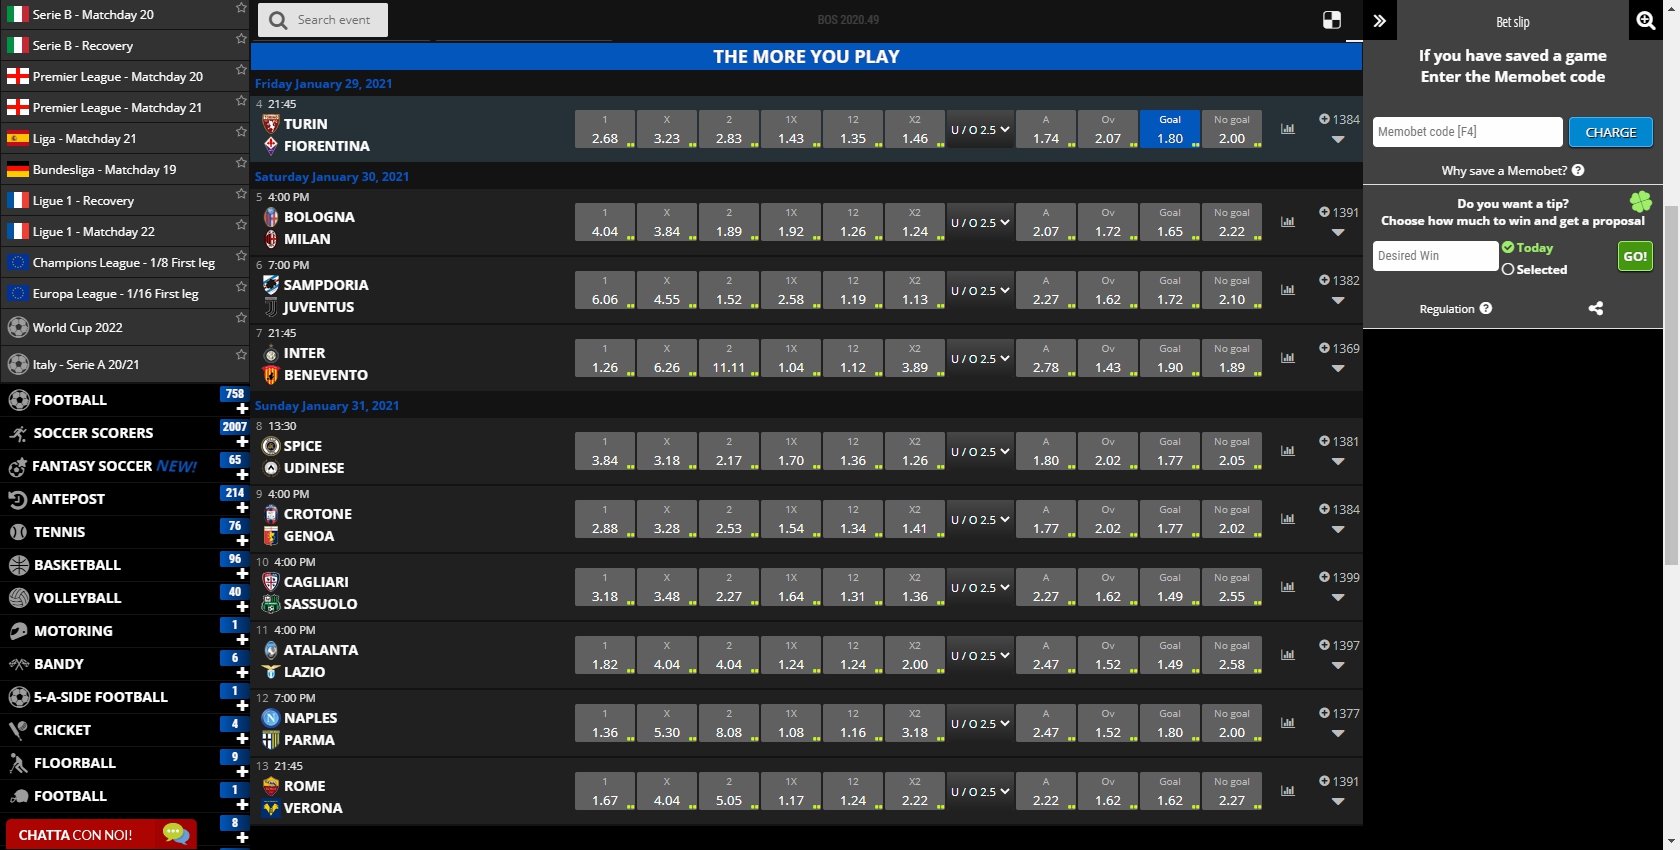The height and width of the screenshot is (850, 1680).
Task: Click the Regulation link
Action: pyautogui.click(x=1447, y=309)
